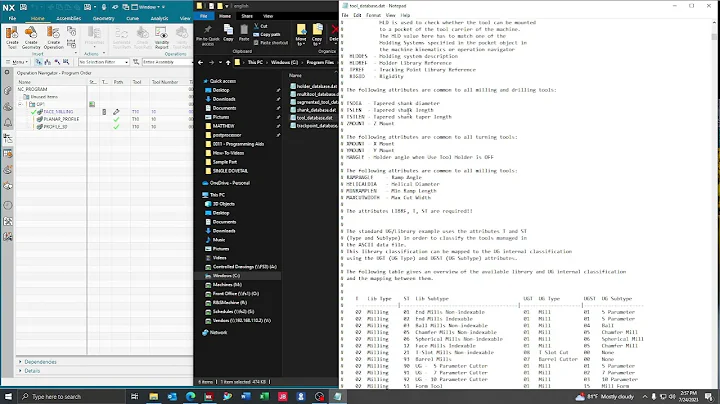
Task: Click Create Operation in NX ribbon
Action: [53, 37]
